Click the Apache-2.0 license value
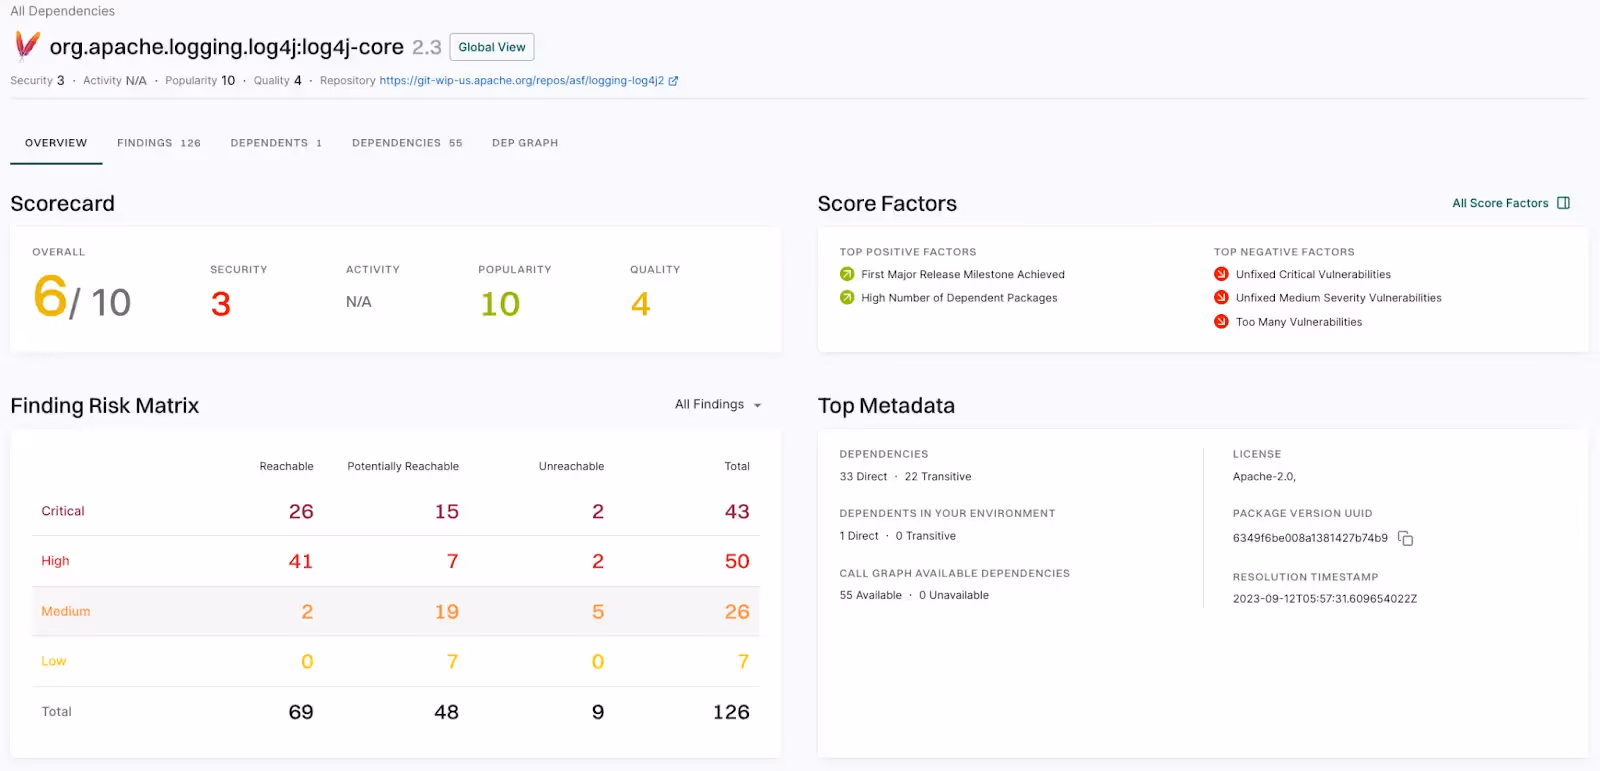The height and width of the screenshot is (771, 1600). [x=1264, y=477]
